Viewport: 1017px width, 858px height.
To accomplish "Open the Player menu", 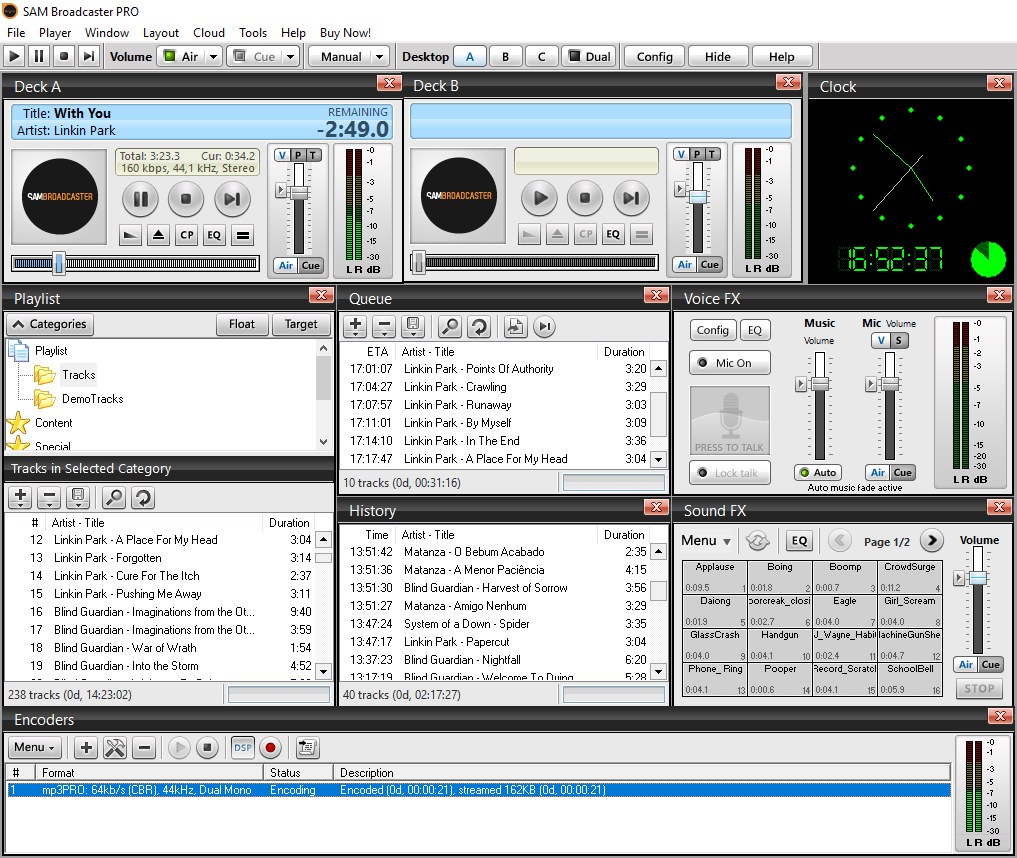I will [54, 32].
